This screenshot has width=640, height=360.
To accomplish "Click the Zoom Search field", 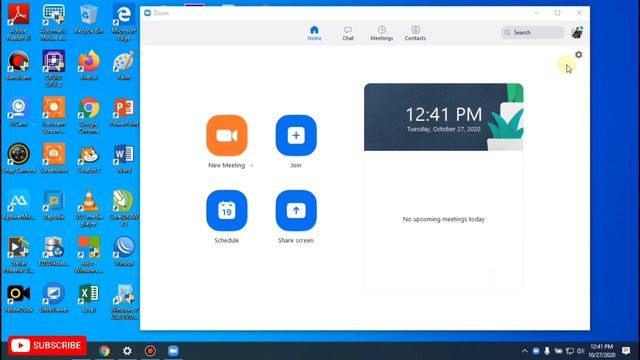I will 532,32.
